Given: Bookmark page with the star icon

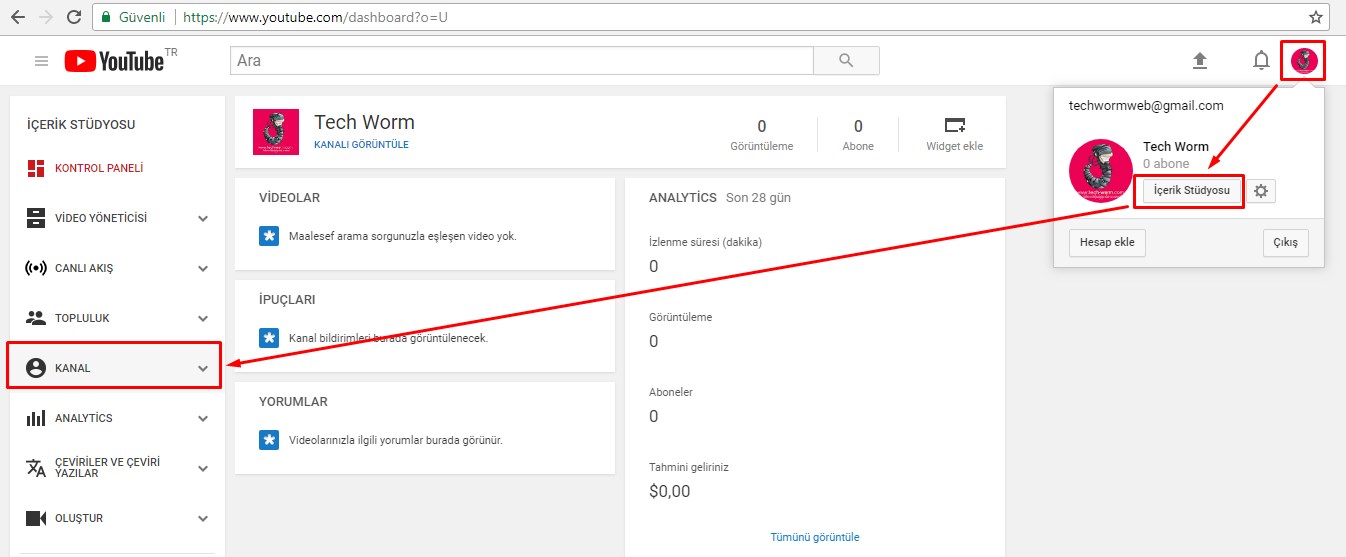Looking at the screenshot, I should [1316, 17].
